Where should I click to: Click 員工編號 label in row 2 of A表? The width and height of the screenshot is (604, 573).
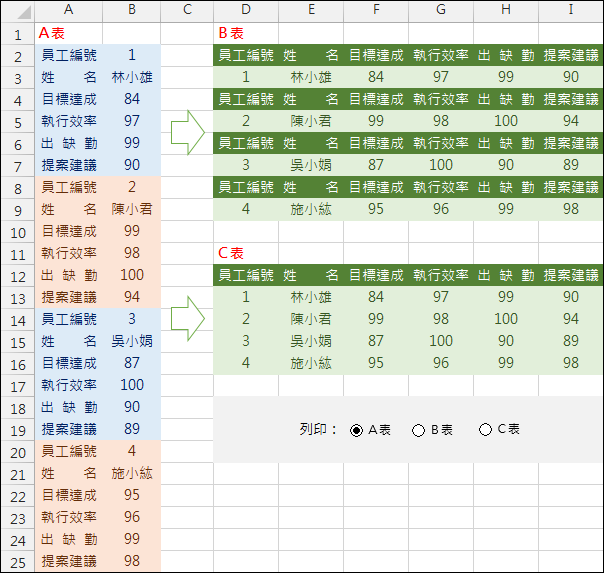coord(69,55)
